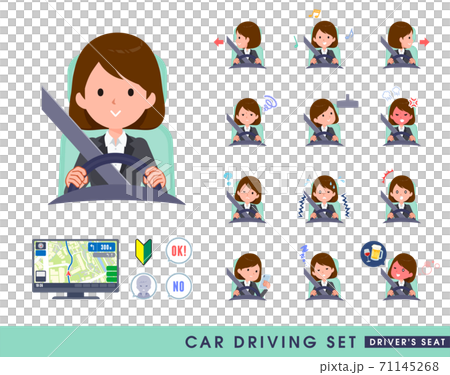Select the sleepy driver illustration

[x=324, y=277]
